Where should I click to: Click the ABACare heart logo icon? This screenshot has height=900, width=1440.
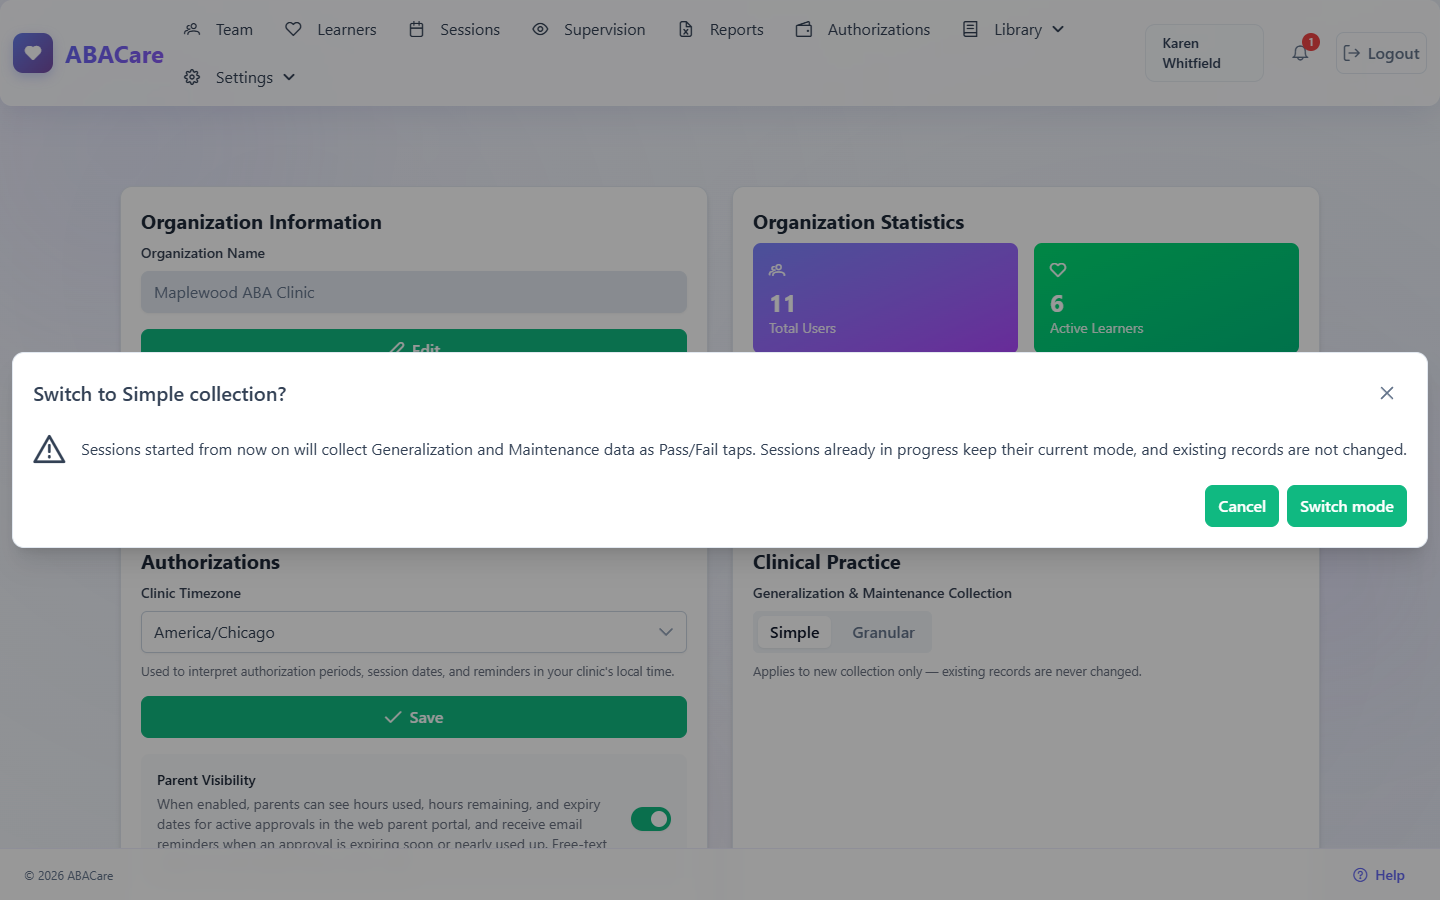pos(33,53)
